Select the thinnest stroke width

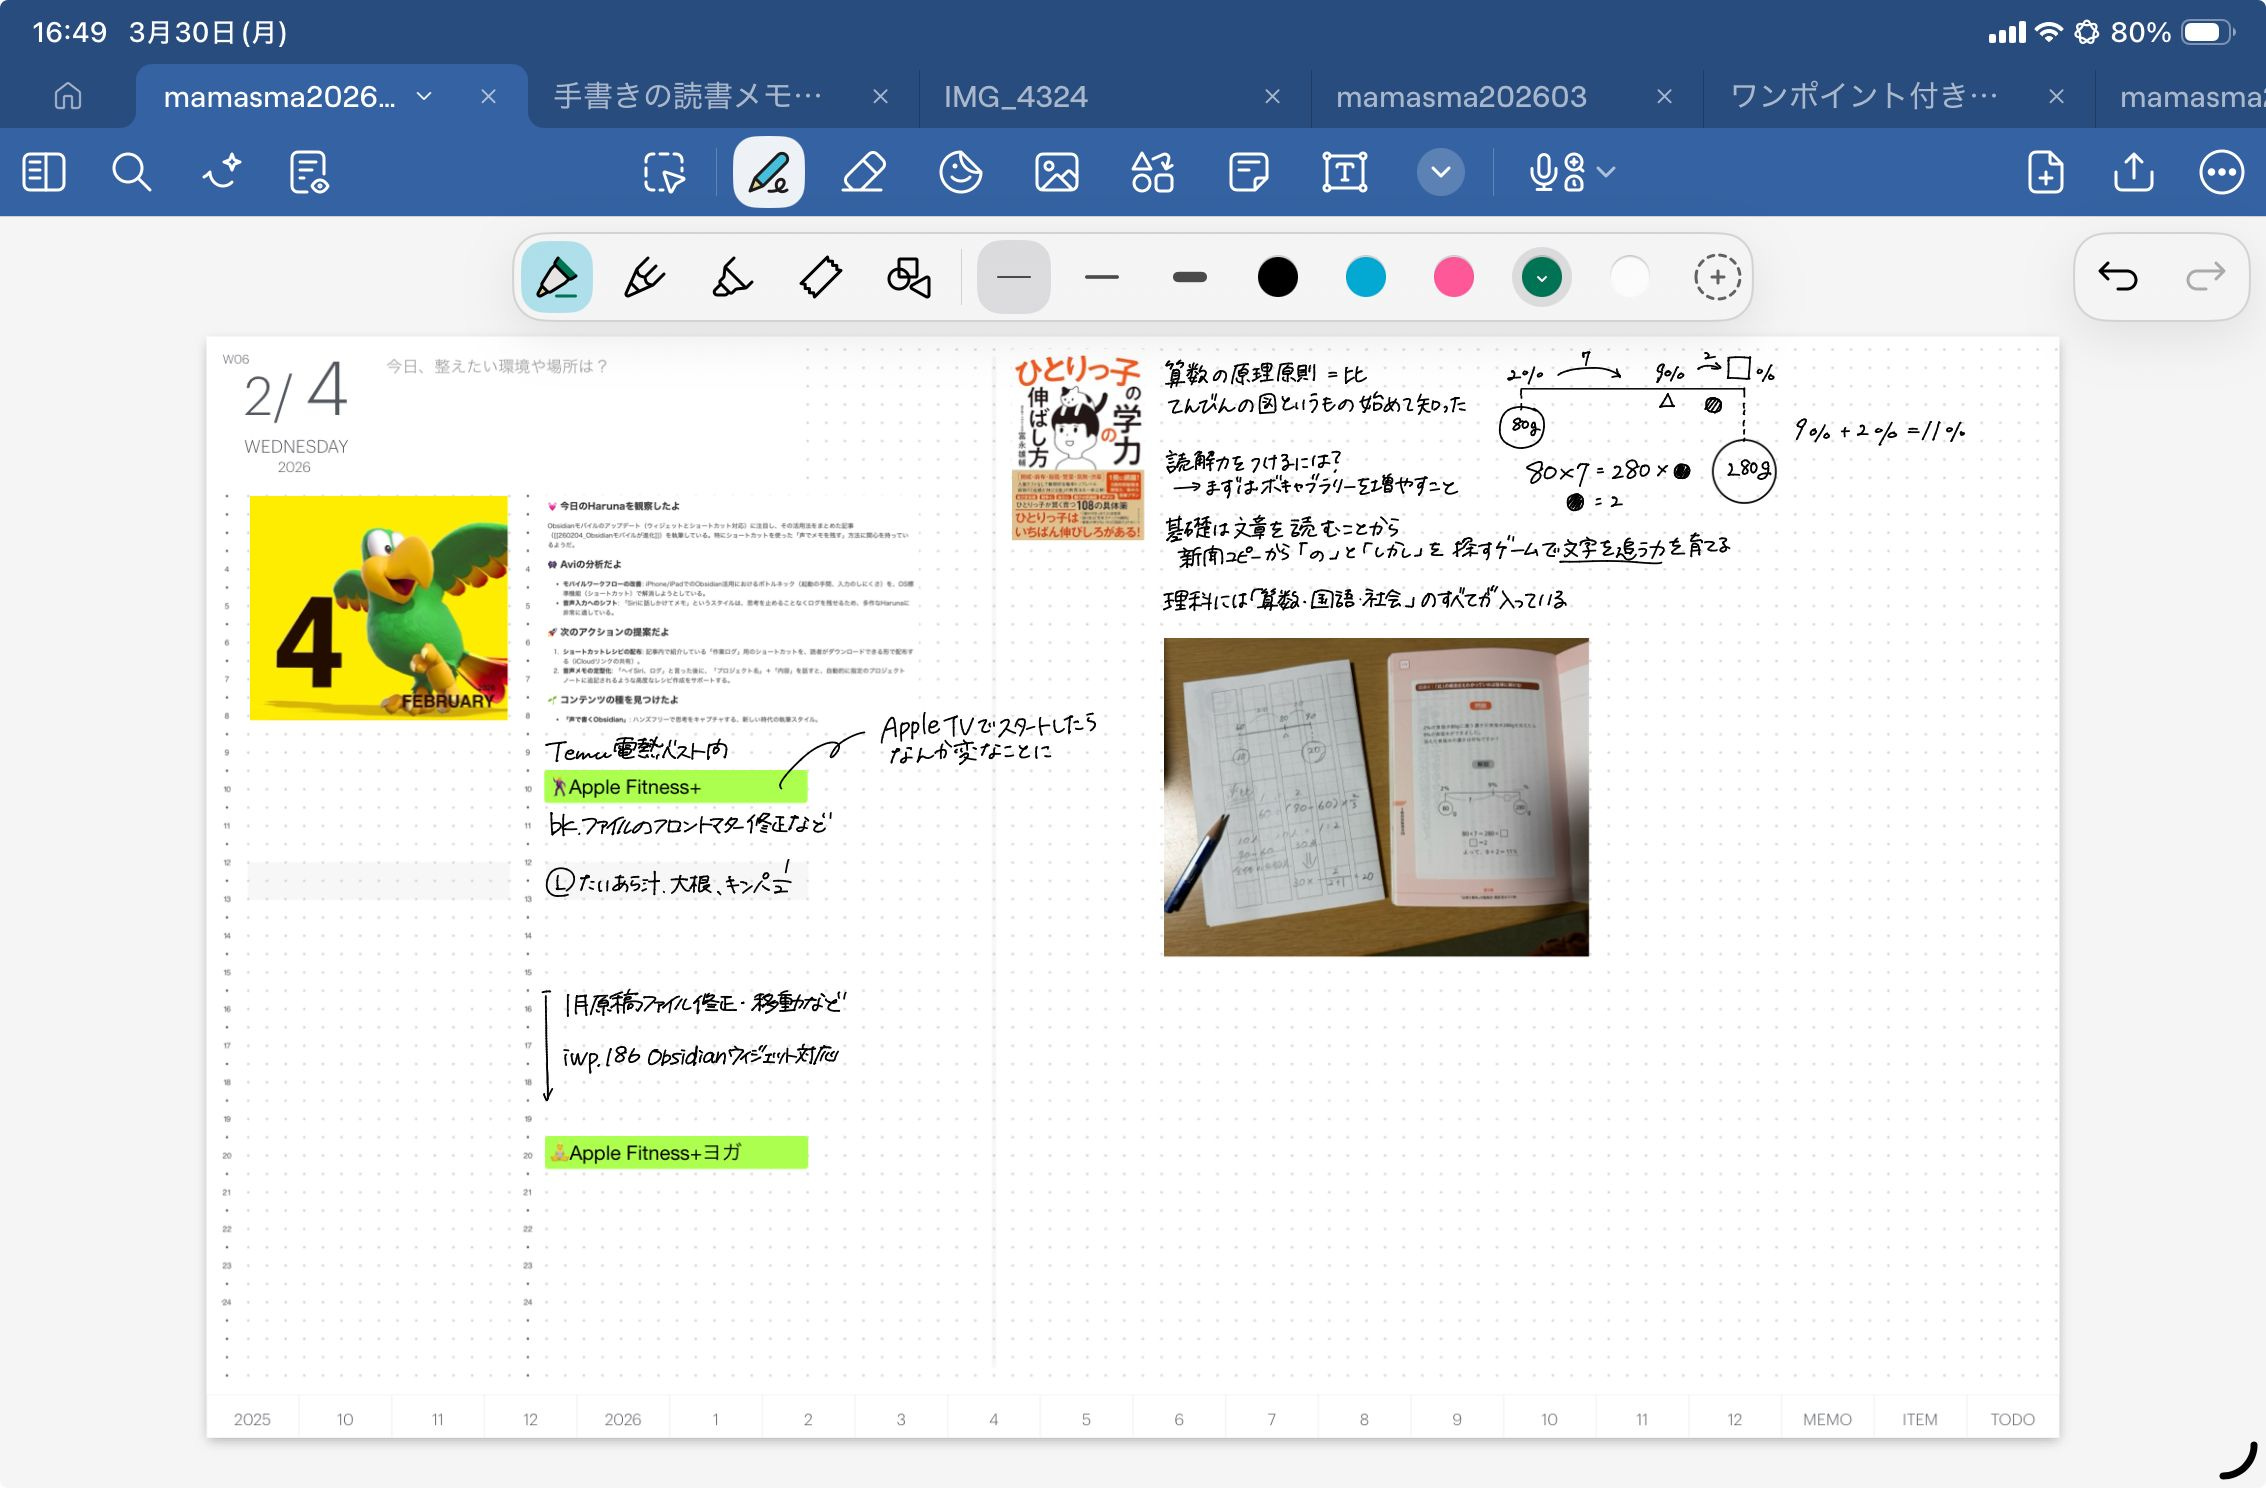click(x=1013, y=277)
